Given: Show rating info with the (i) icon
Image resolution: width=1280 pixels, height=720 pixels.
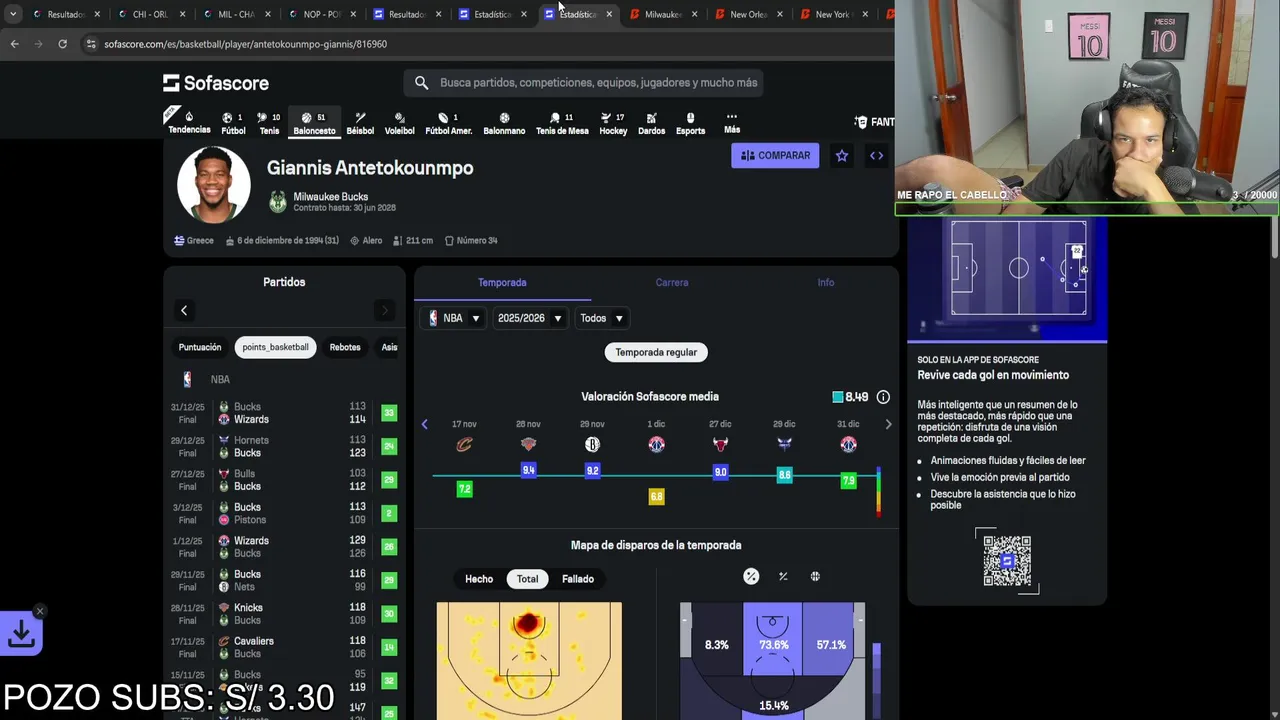Looking at the screenshot, I should (x=883, y=397).
